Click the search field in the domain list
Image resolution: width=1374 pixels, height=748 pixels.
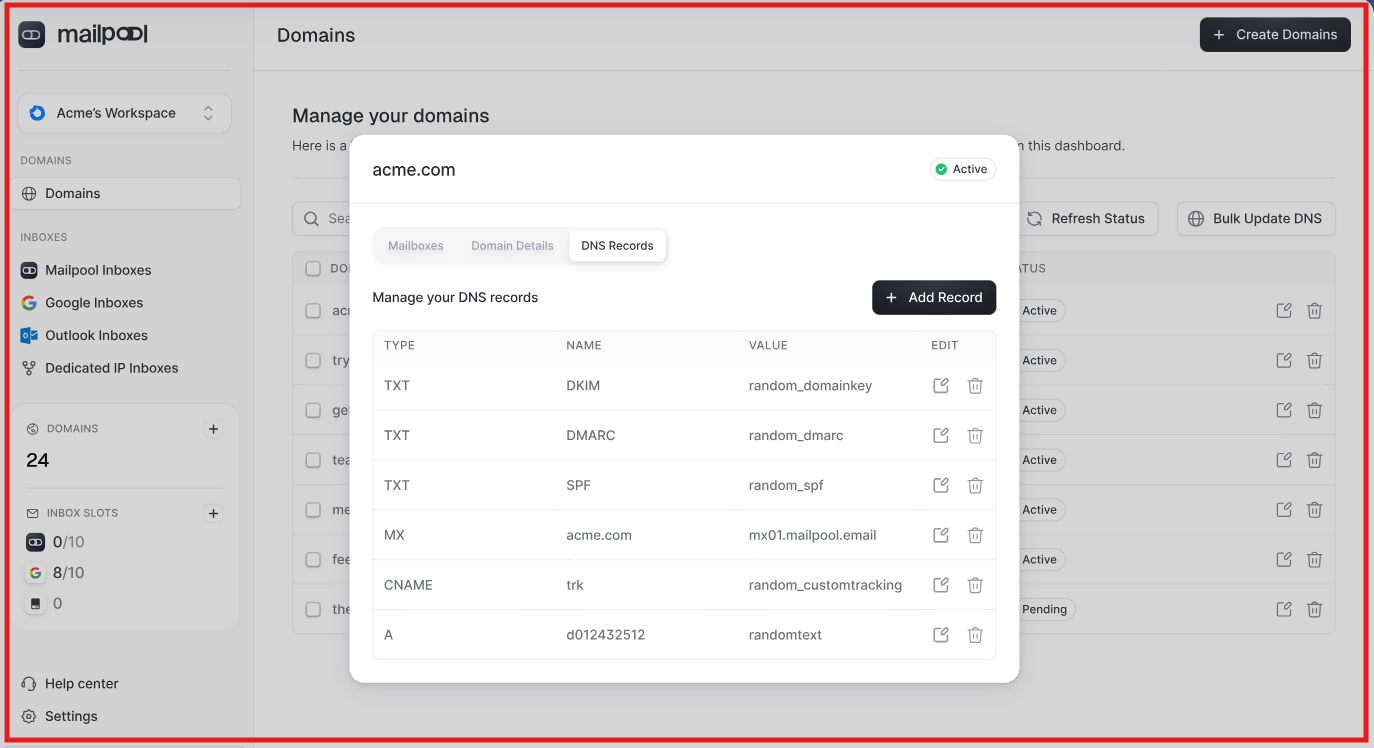pyautogui.click(x=330, y=218)
